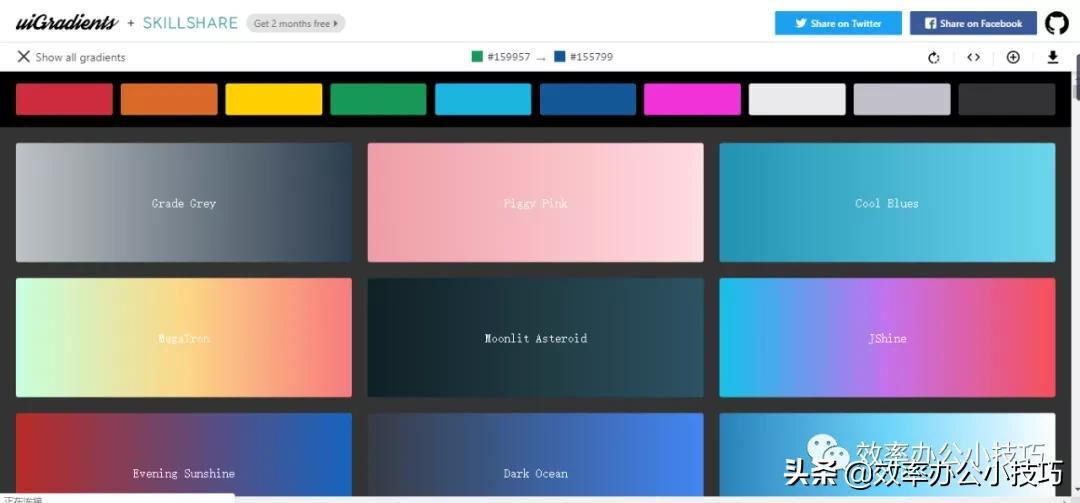
Task: Filter gradients by red swatch
Action: point(64,99)
